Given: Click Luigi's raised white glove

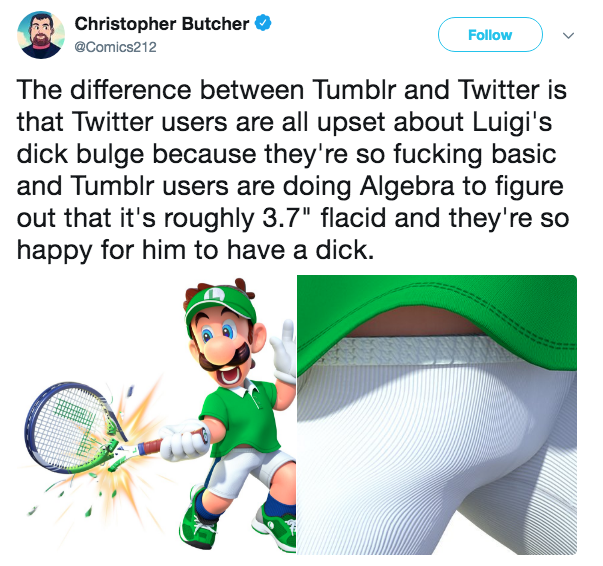Looking at the screenshot, I should click(283, 352).
